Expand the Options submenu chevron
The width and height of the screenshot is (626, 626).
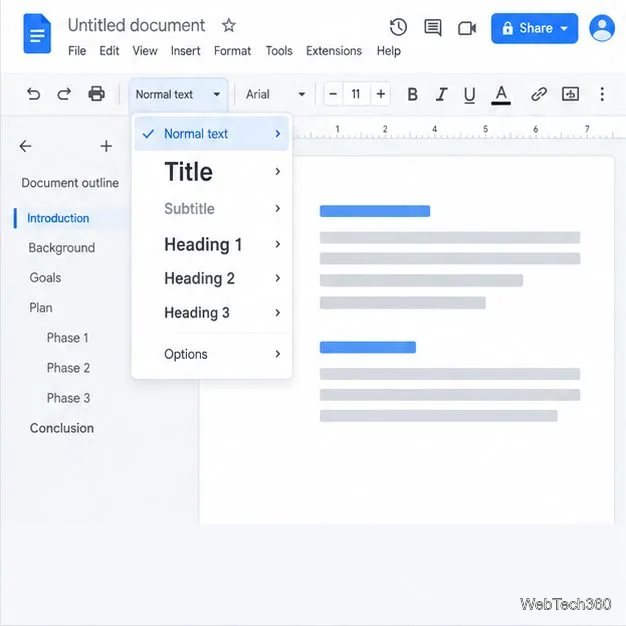(278, 354)
